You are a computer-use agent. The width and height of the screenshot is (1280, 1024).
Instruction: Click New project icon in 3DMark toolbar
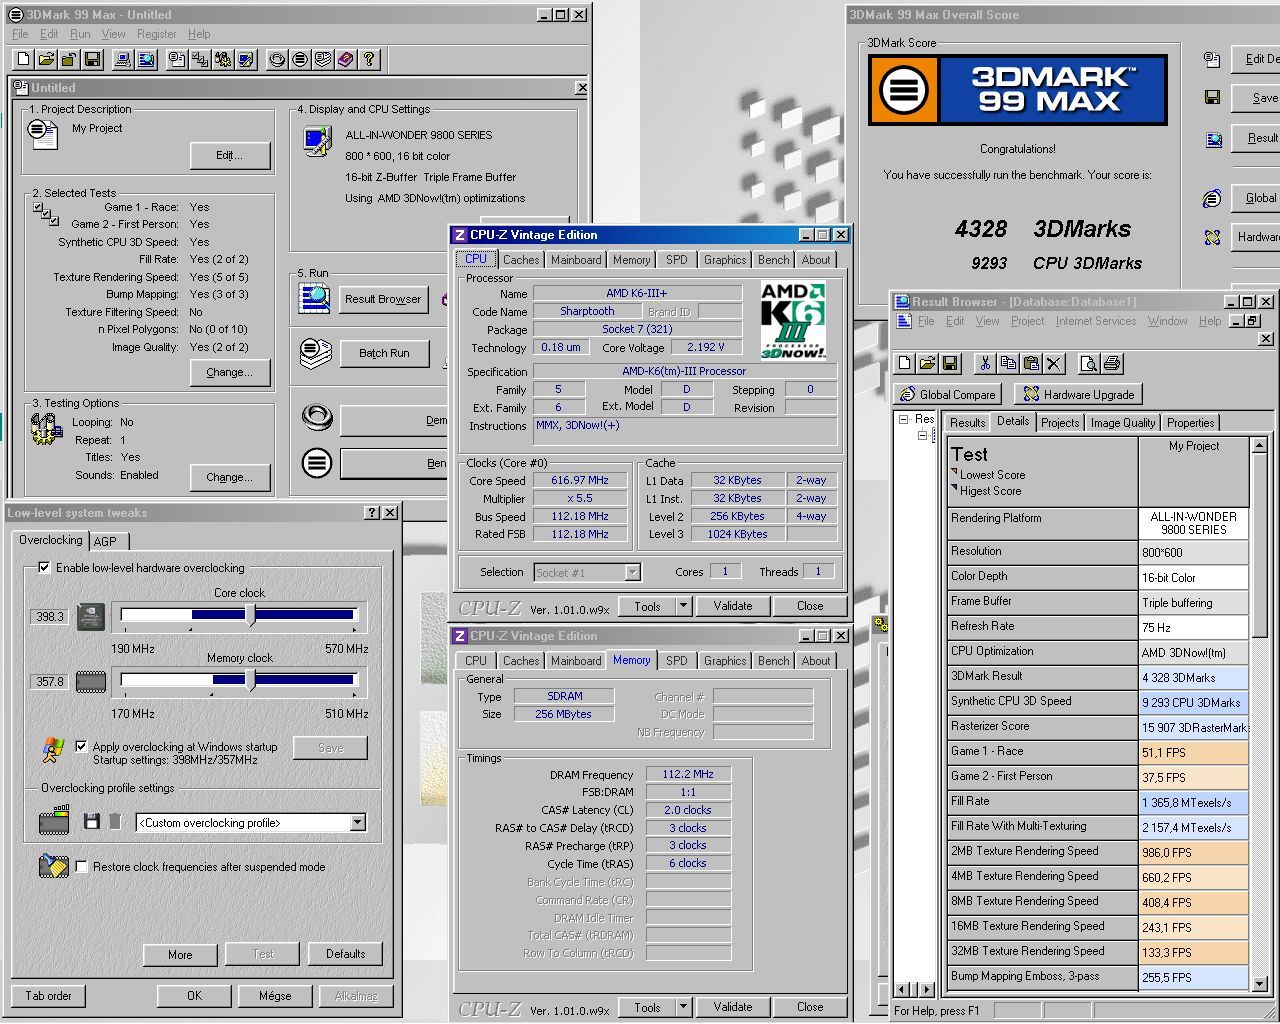point(24,60)
